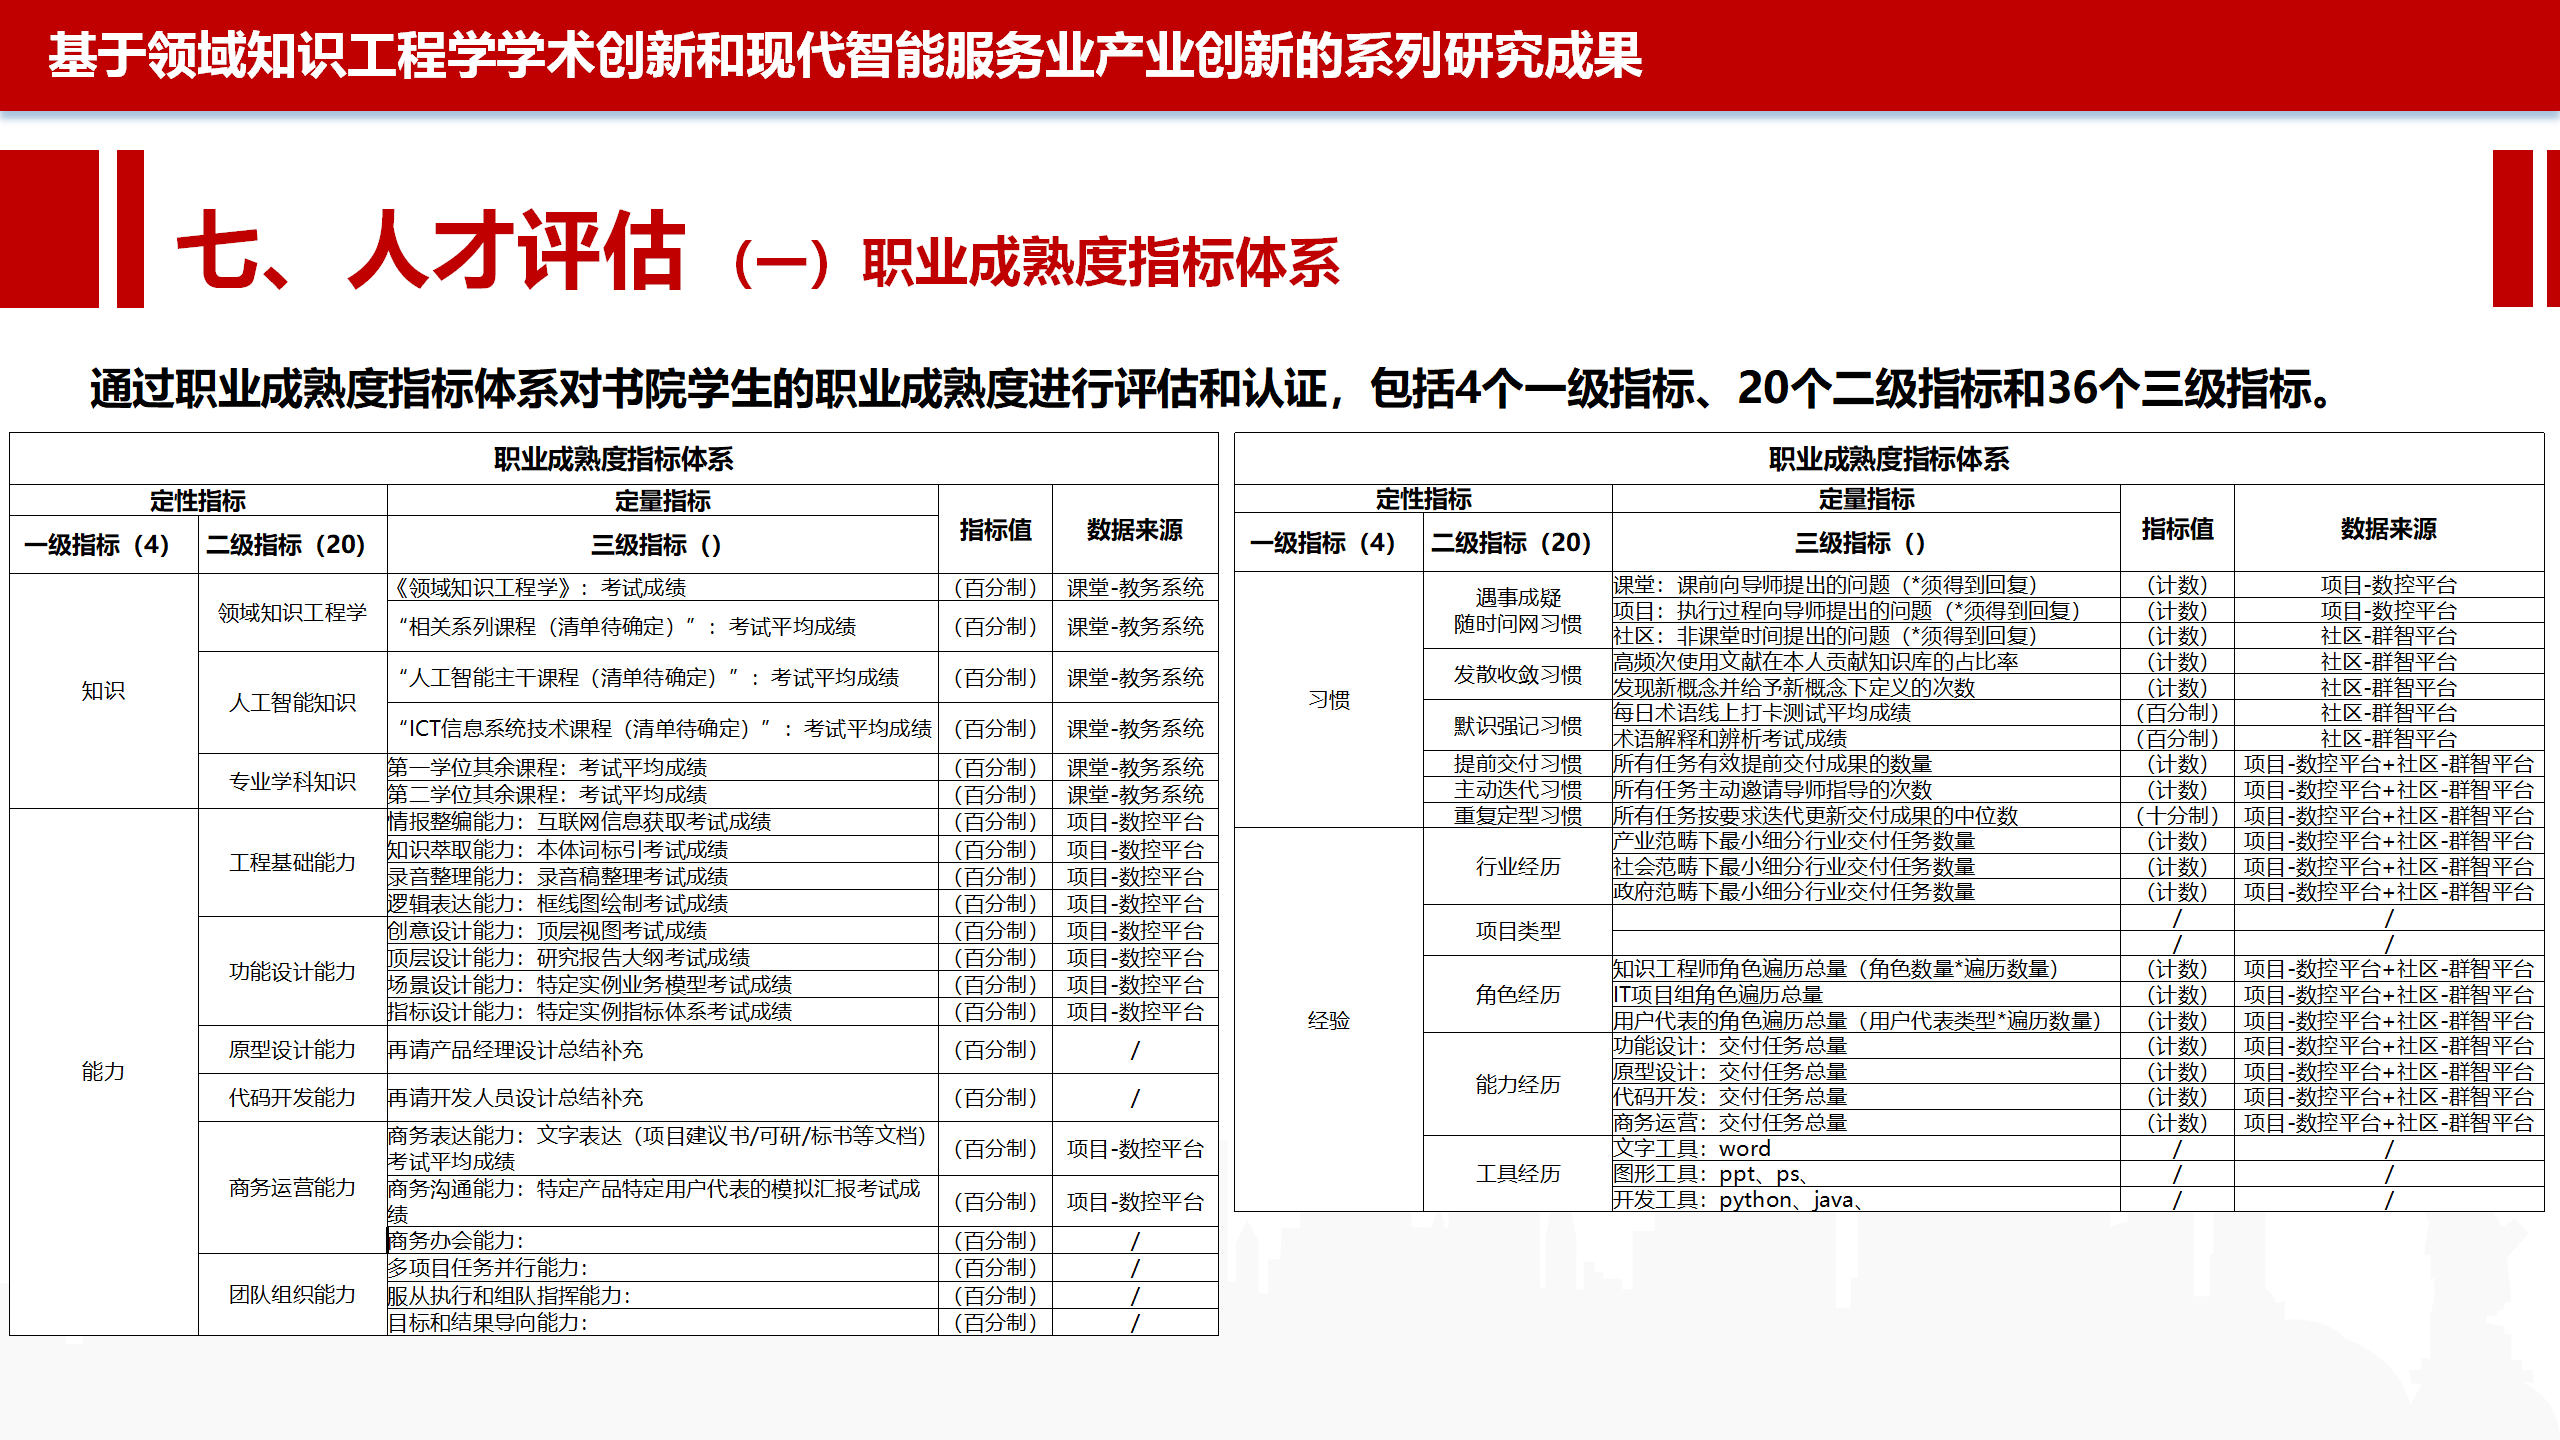Select the 工程基础能力 cell
This screenshot has width=2560, height=1440.
(x=292, y=862)
